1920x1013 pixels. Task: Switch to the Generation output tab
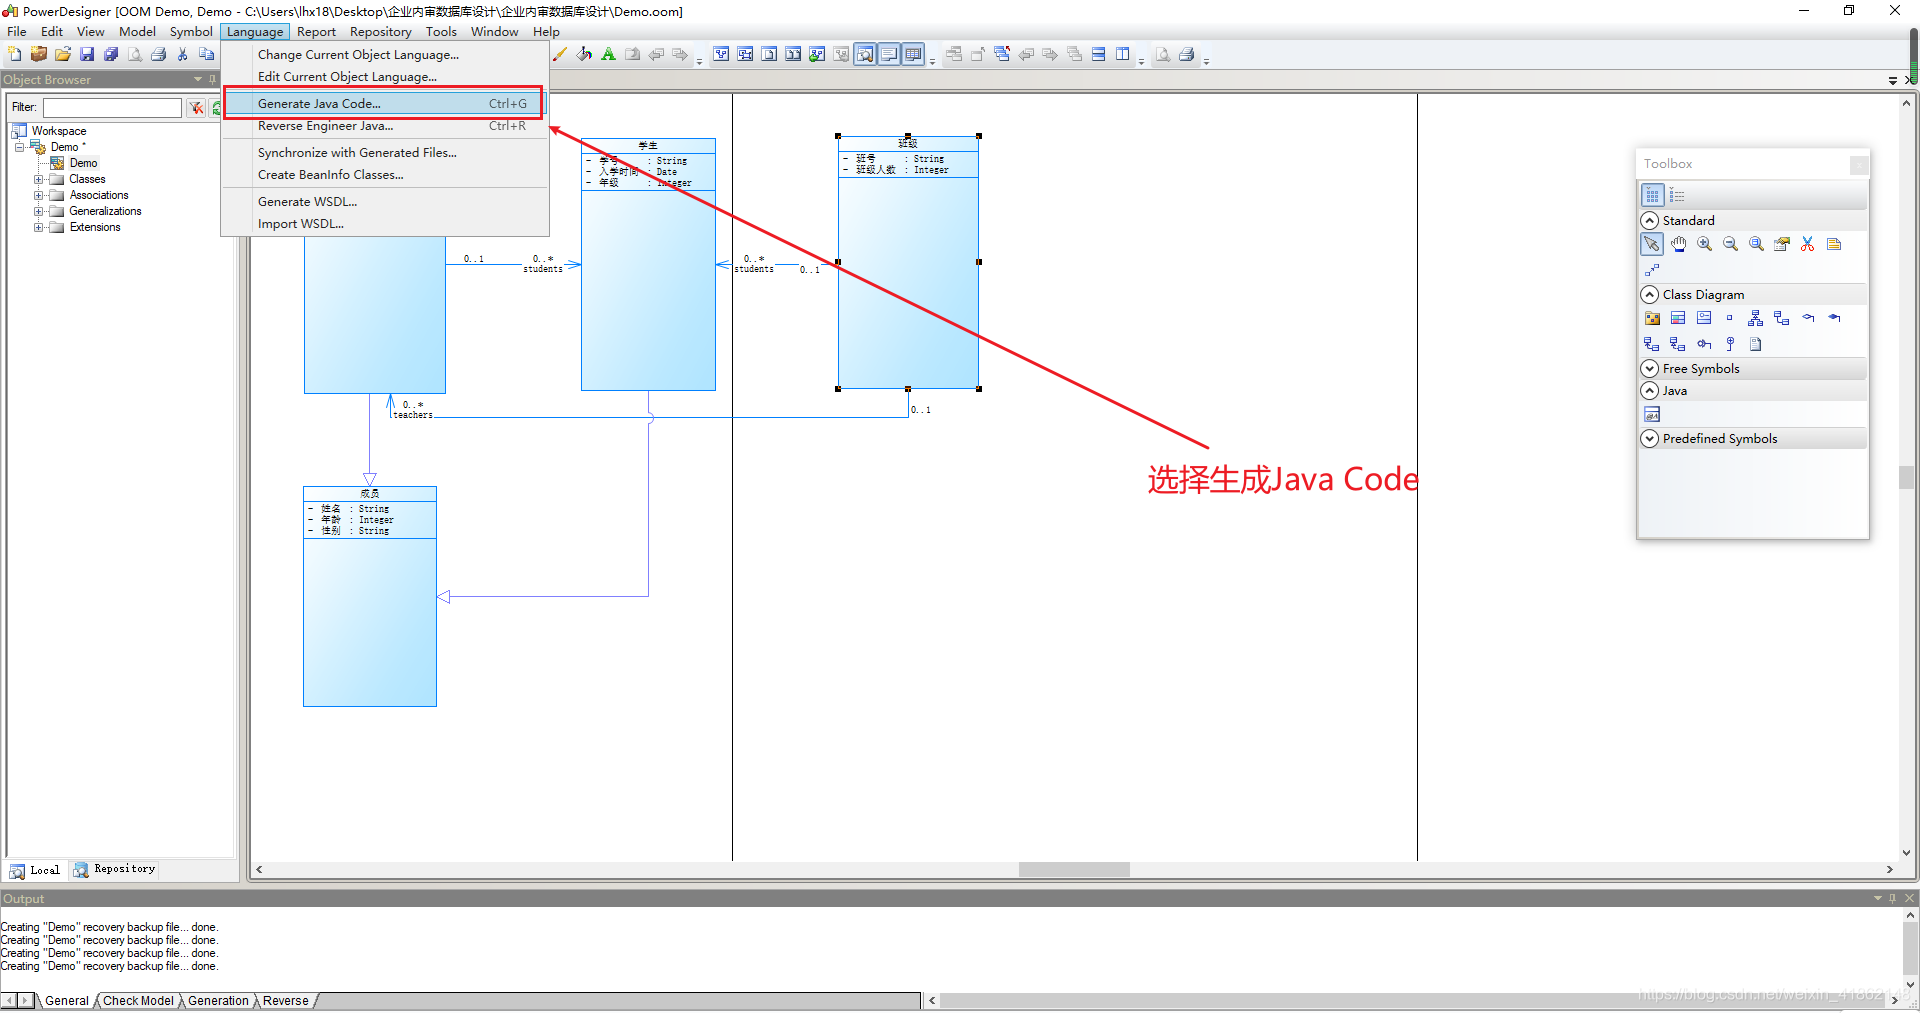[x=218, y=1000]
